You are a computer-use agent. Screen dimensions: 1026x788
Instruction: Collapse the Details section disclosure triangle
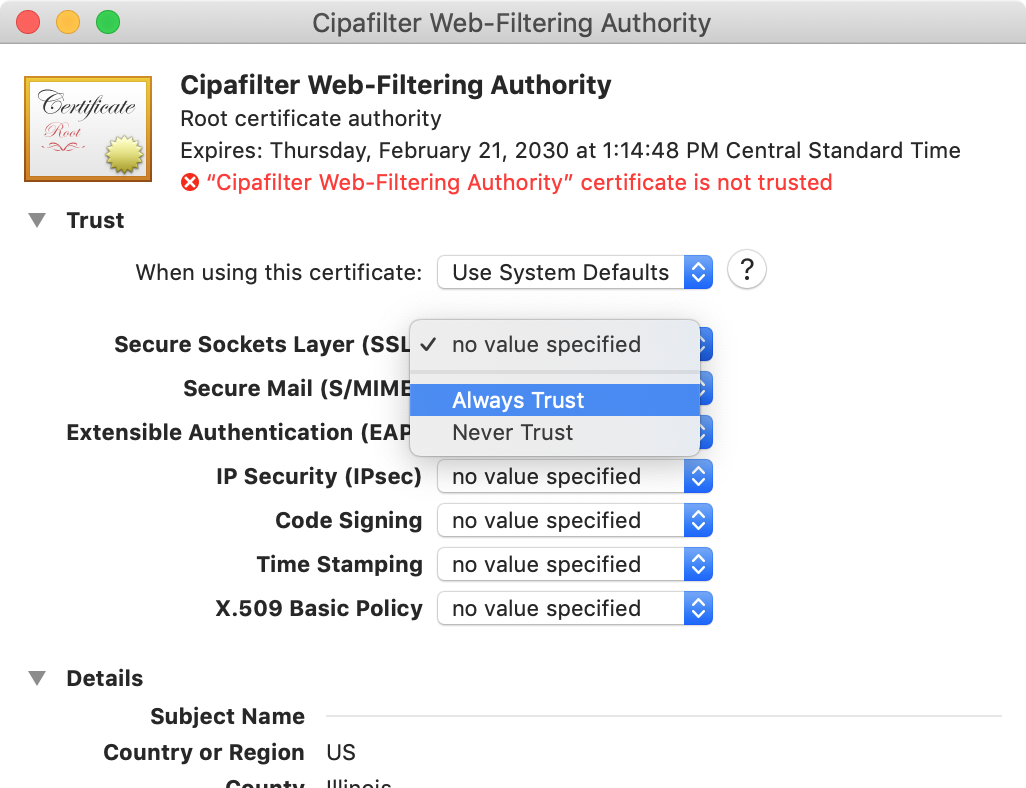[37, 678]
